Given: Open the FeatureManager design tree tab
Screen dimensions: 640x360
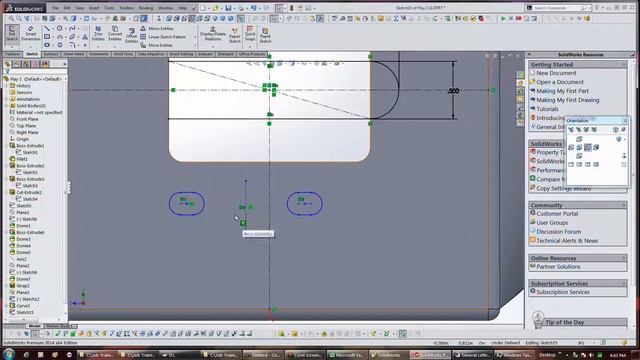Looking at the screenshot, I should (7, 64).
